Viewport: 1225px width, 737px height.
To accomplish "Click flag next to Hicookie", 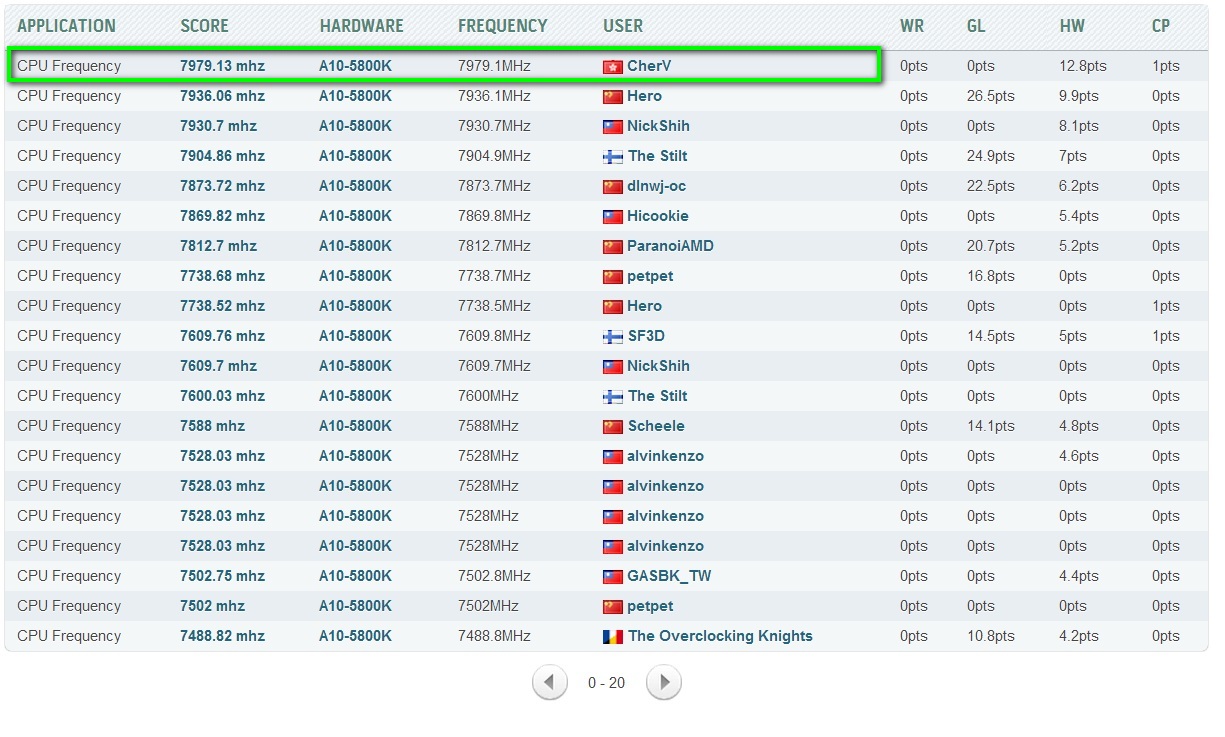I will pyautogui.click(x=612, y=217).
